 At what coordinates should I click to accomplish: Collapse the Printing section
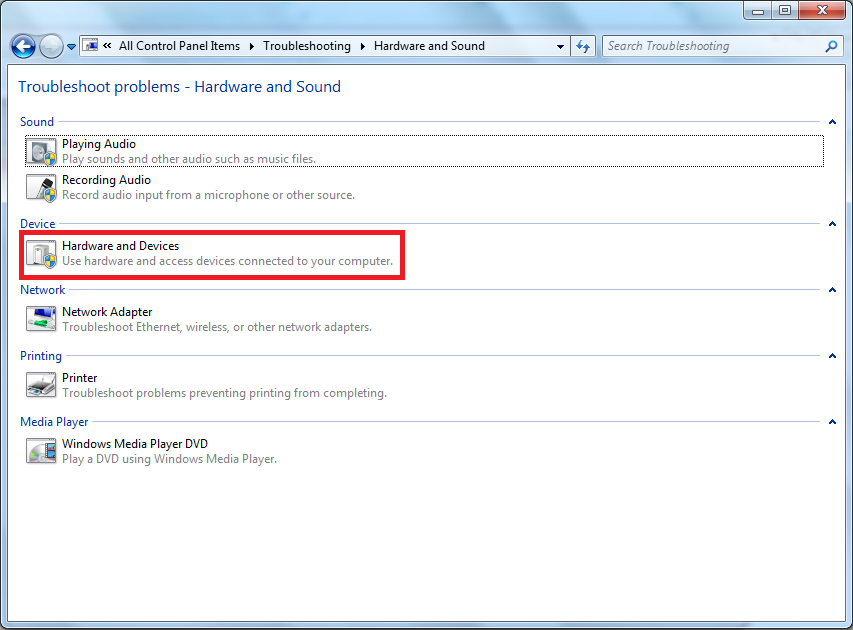click(x=832, y=356)
